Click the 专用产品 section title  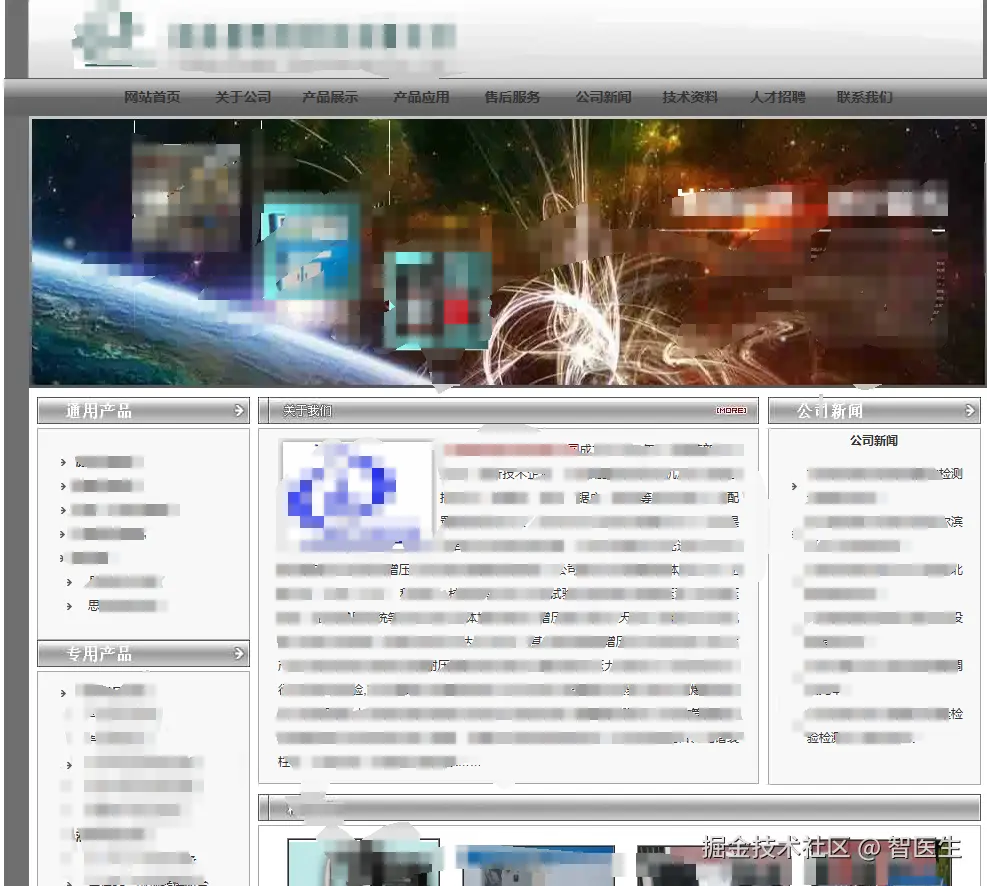point(99,654)
